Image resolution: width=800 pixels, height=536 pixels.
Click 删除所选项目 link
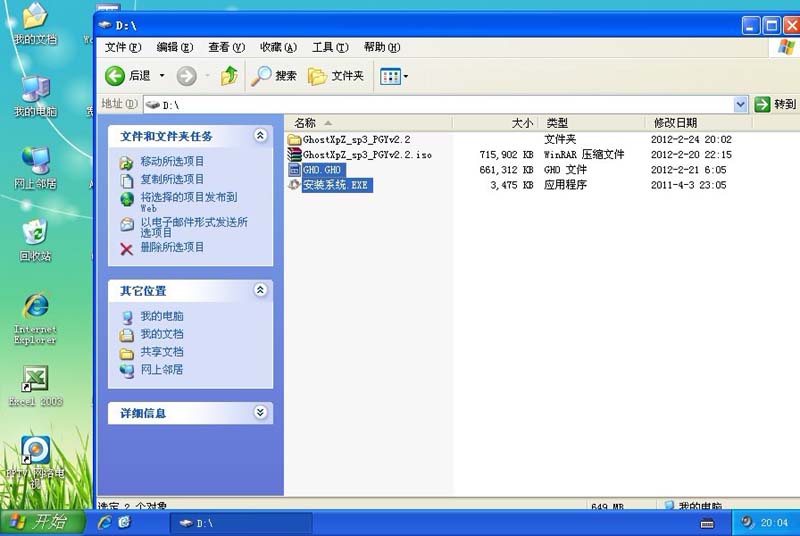[172, 247]
